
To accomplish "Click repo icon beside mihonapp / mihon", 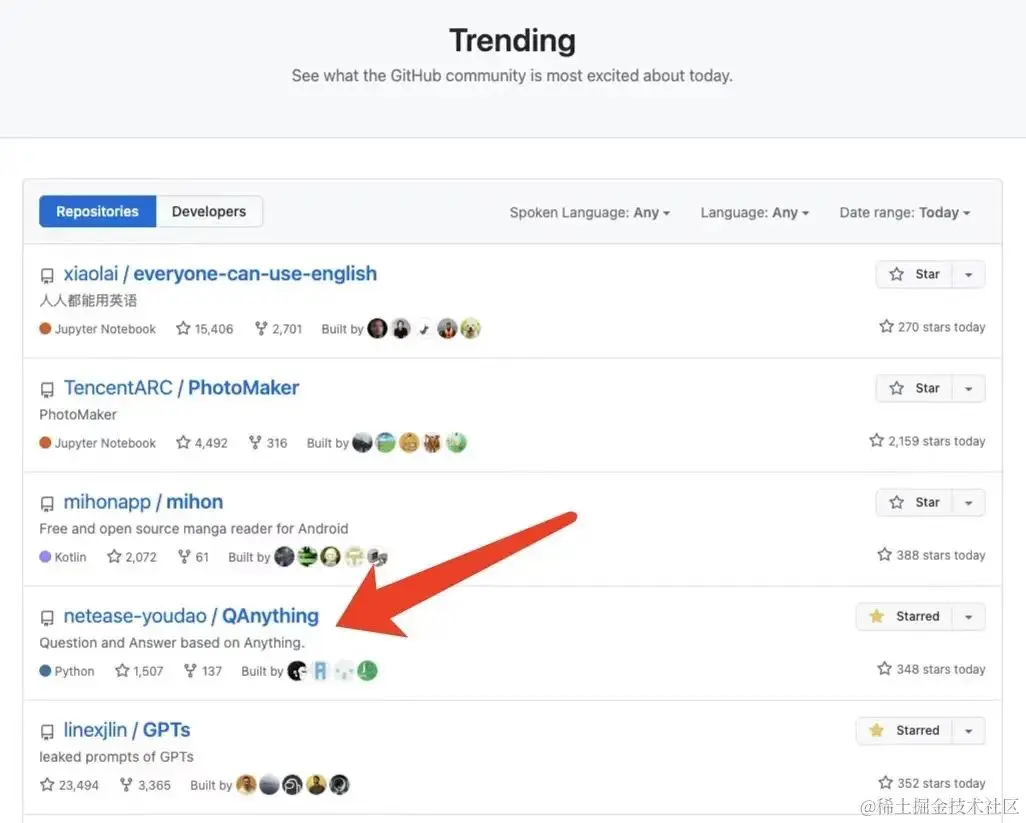I will [47, 504].
